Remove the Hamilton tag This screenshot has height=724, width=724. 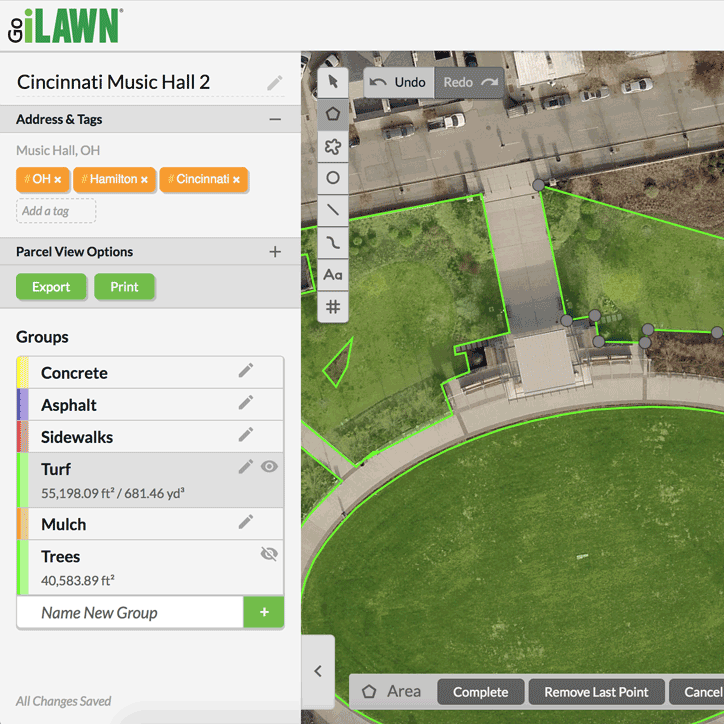click(x=145, y=180)
